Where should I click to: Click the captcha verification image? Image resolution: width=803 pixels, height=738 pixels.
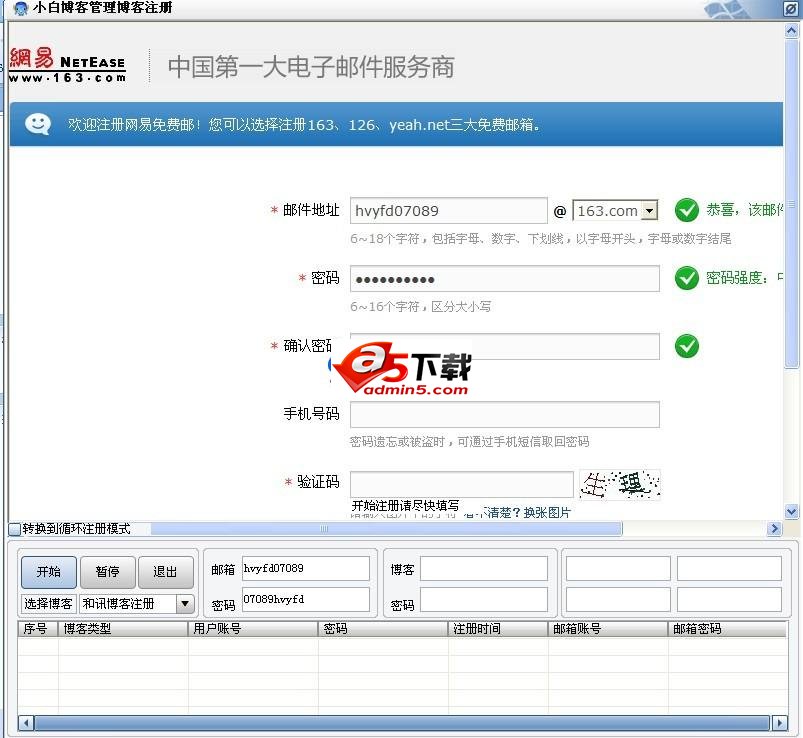point(619,483)
